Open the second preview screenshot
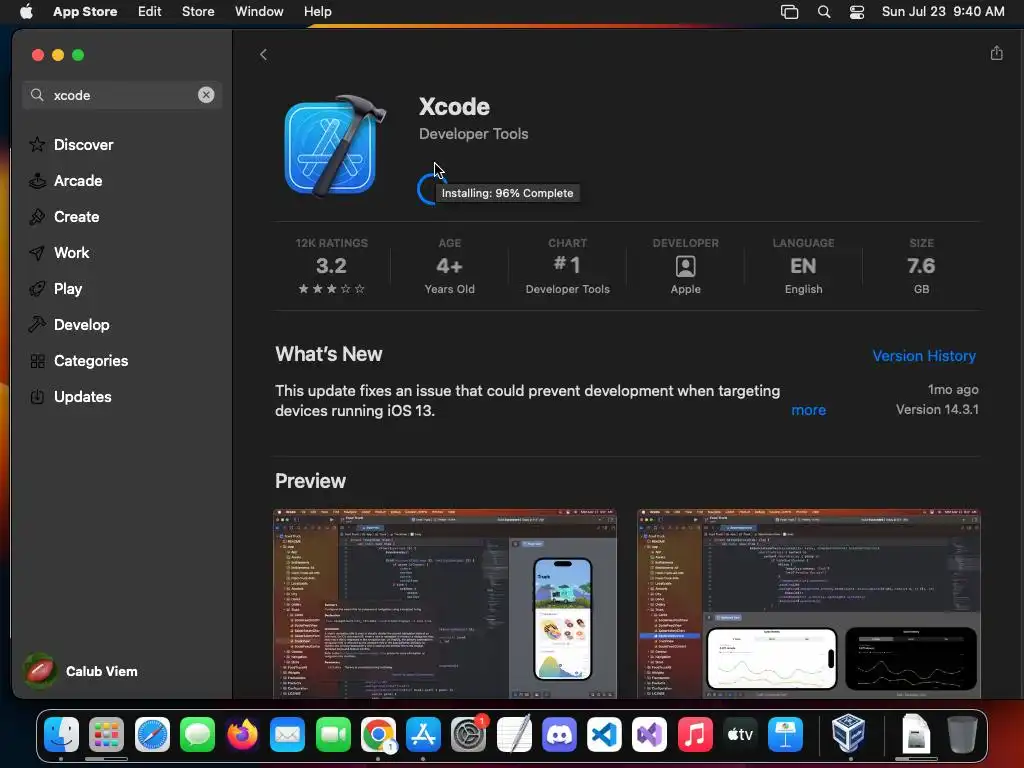The image size is (1024, 768). 808,604
